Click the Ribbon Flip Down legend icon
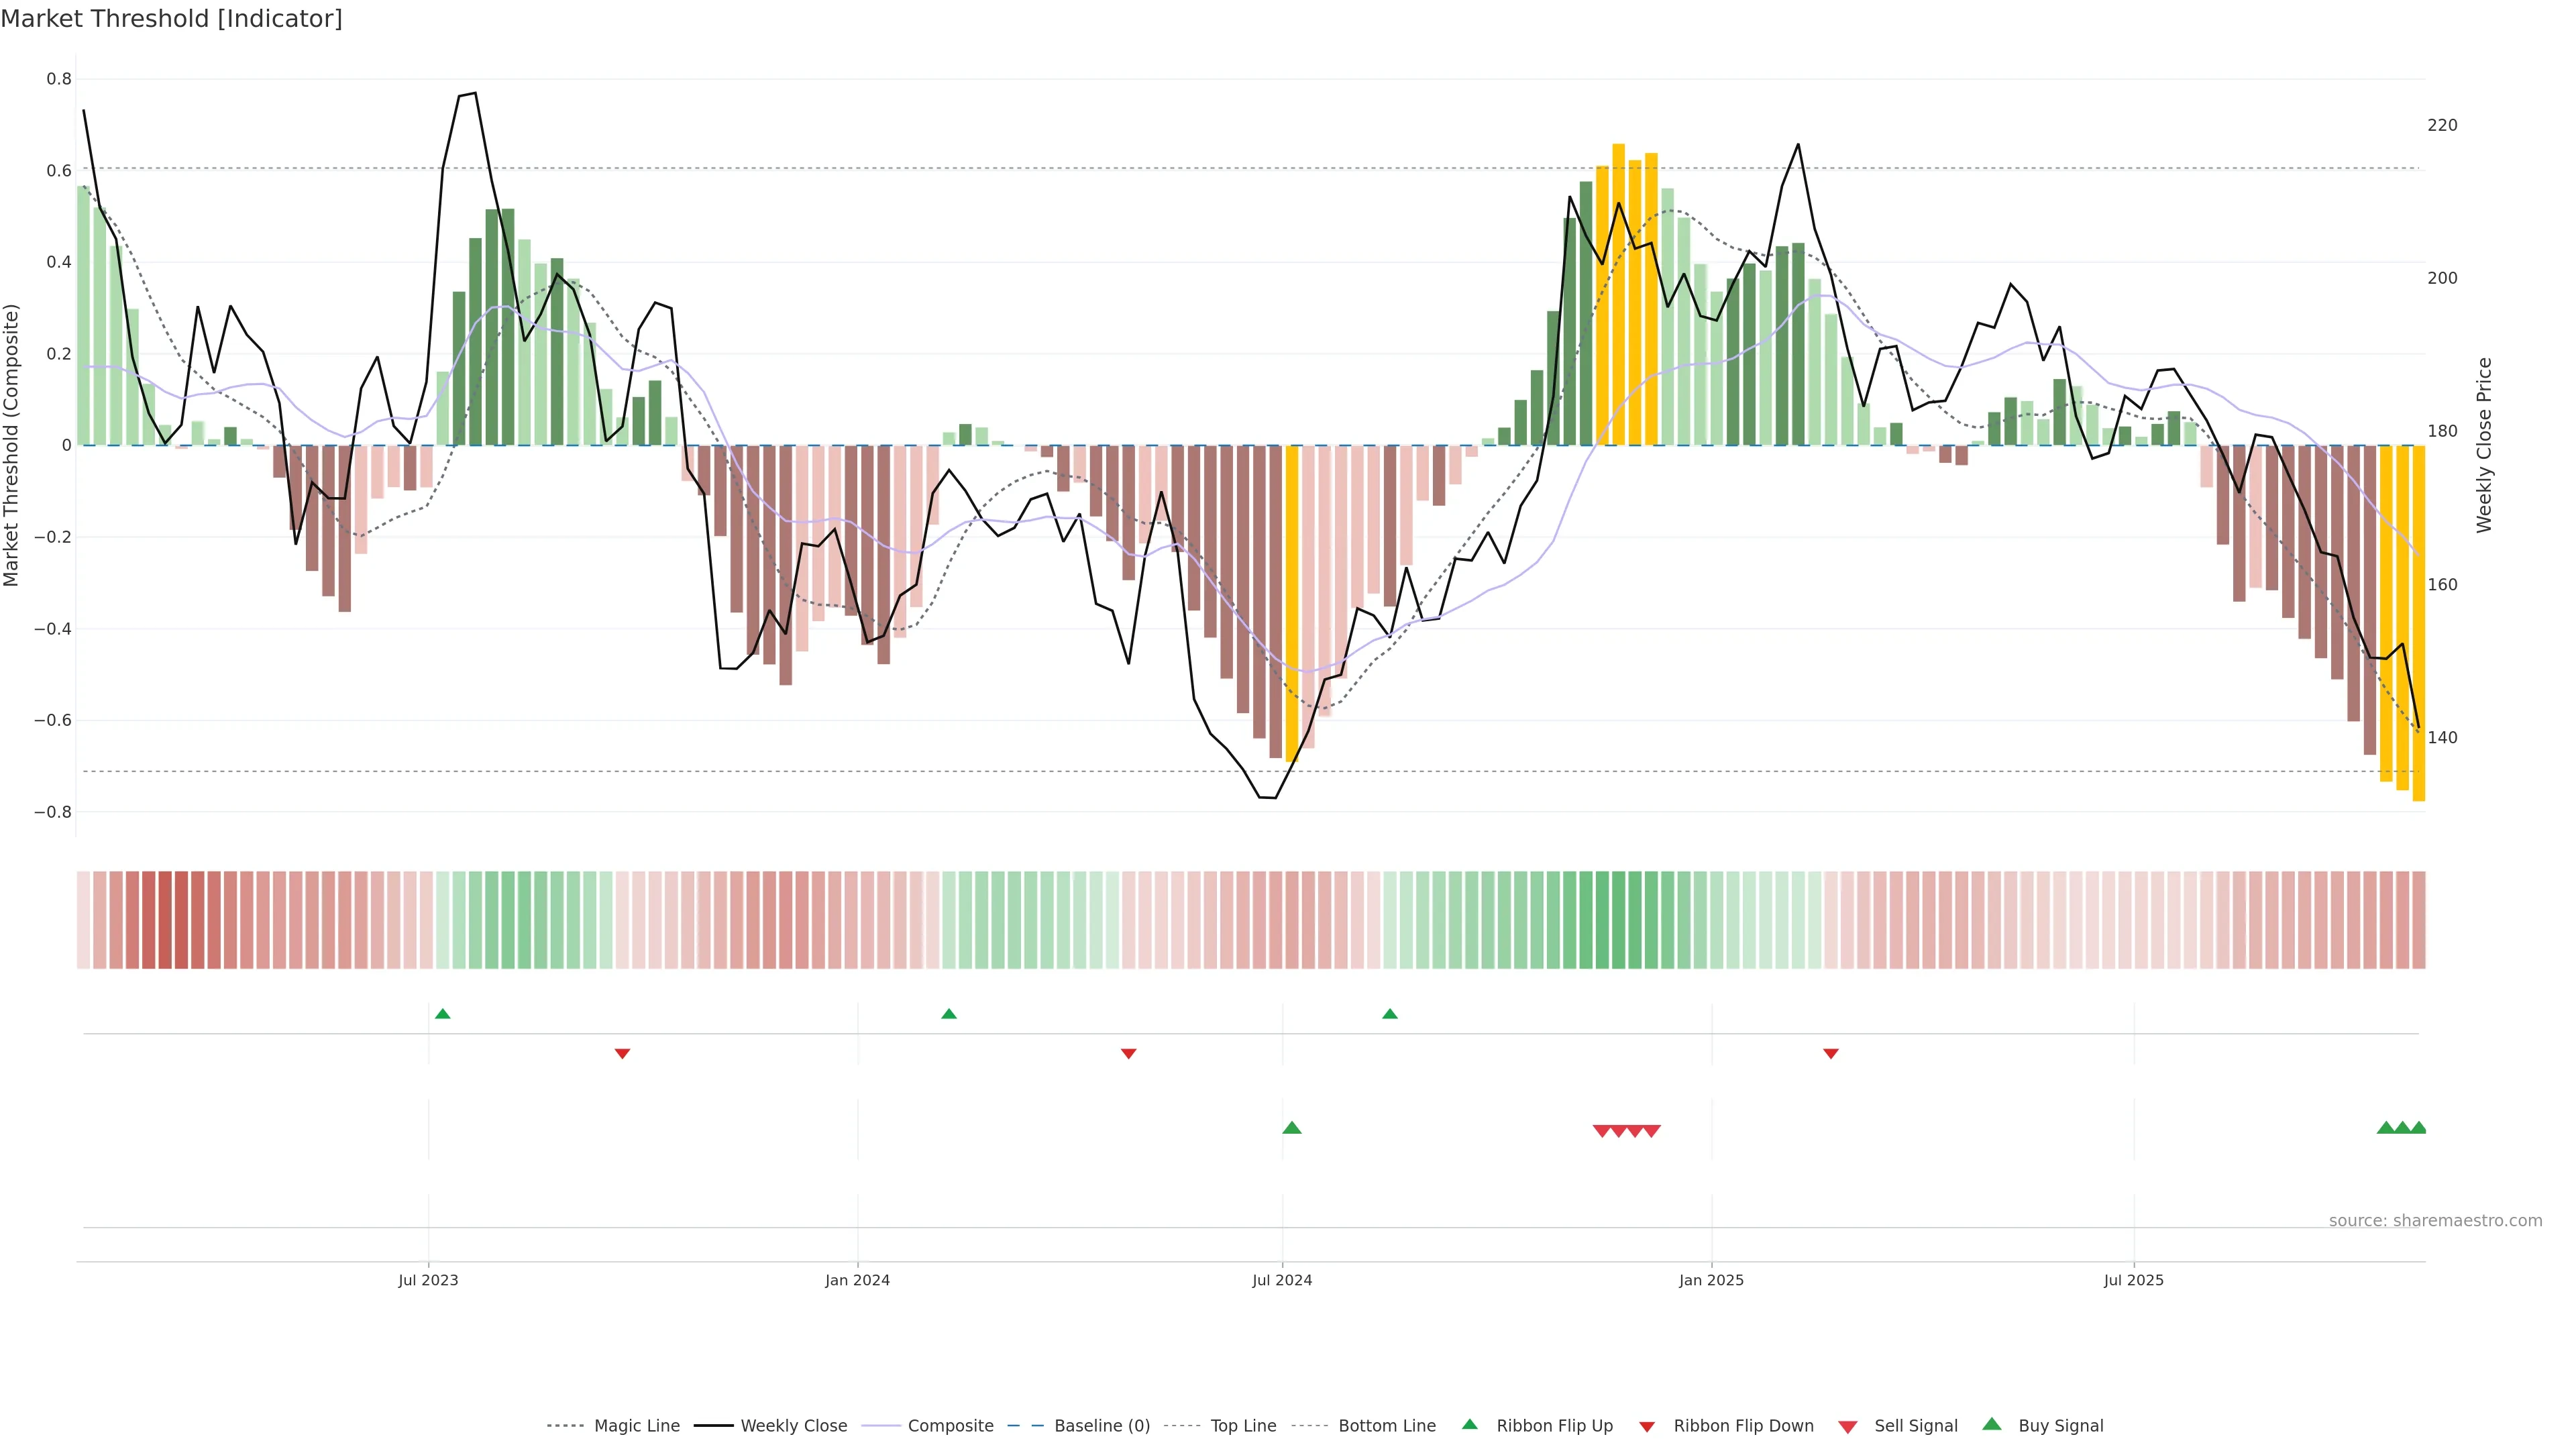 [1646, 1426]
